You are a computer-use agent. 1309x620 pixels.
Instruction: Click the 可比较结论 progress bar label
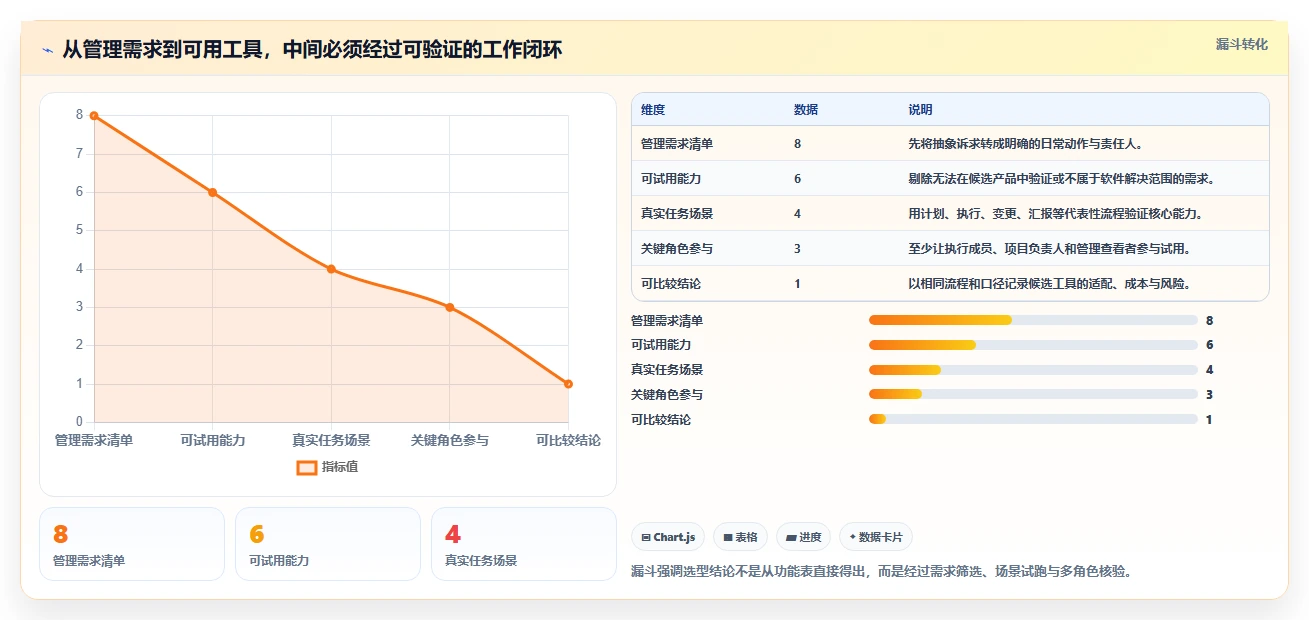point(661,420)
